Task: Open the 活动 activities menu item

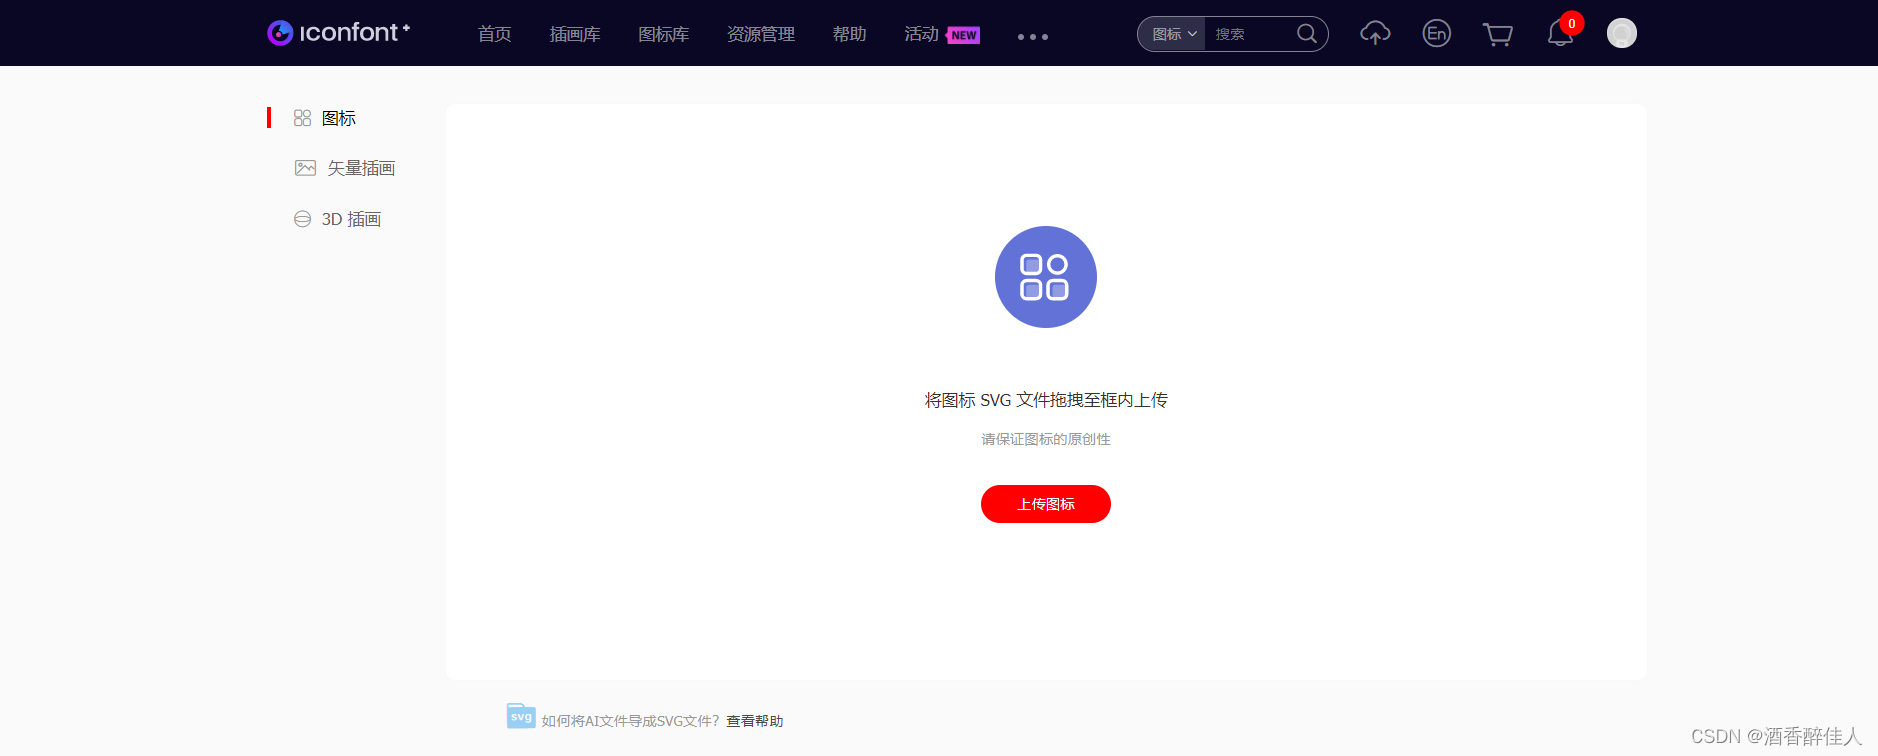Action: click(x=921, y=34)
